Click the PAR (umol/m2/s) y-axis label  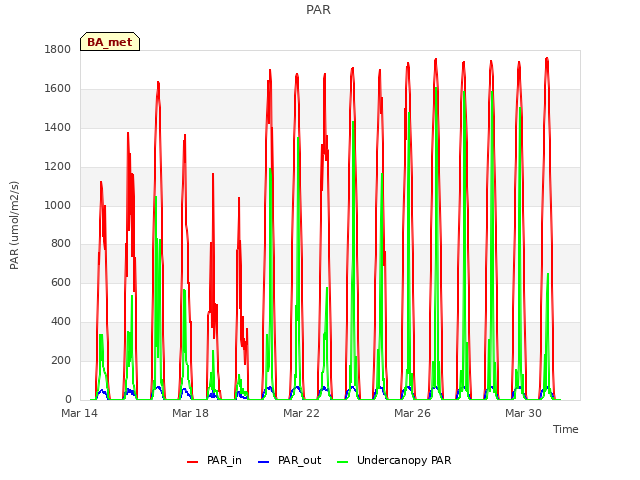[14, 225]
